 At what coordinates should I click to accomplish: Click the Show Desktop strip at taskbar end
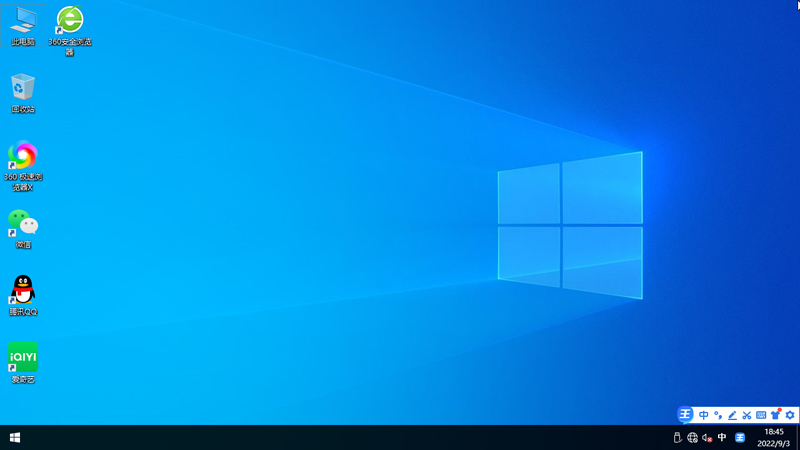coord(797,438)
